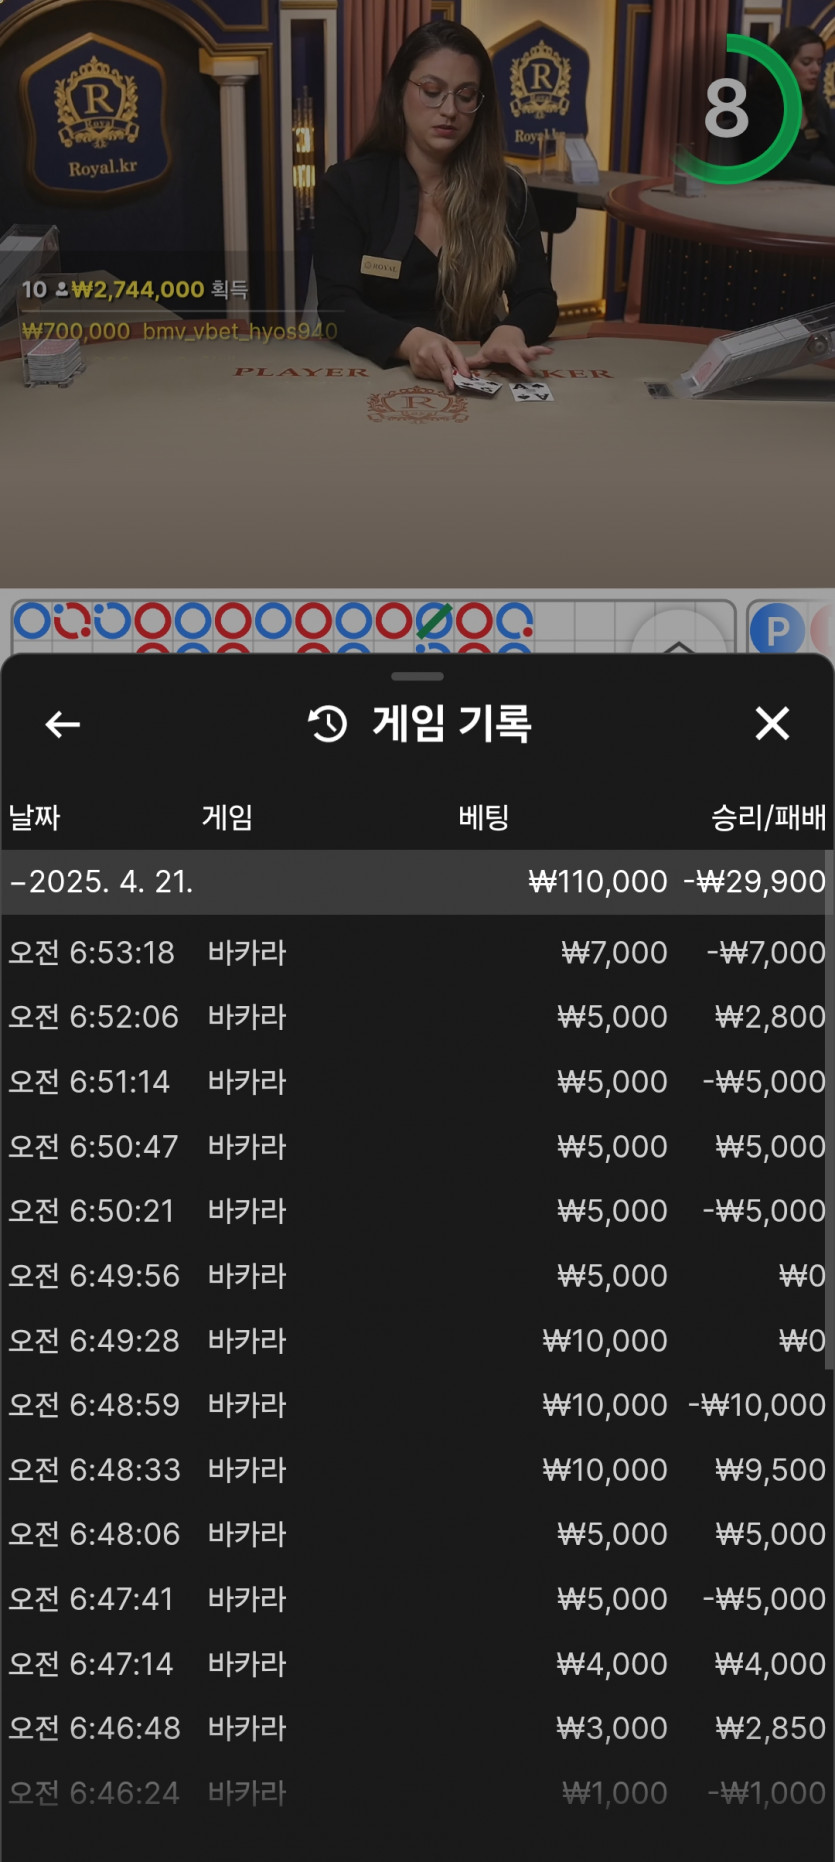Tap the panel drag handle bar
This screenshot has height=1862, width=835.
(418, 676)
